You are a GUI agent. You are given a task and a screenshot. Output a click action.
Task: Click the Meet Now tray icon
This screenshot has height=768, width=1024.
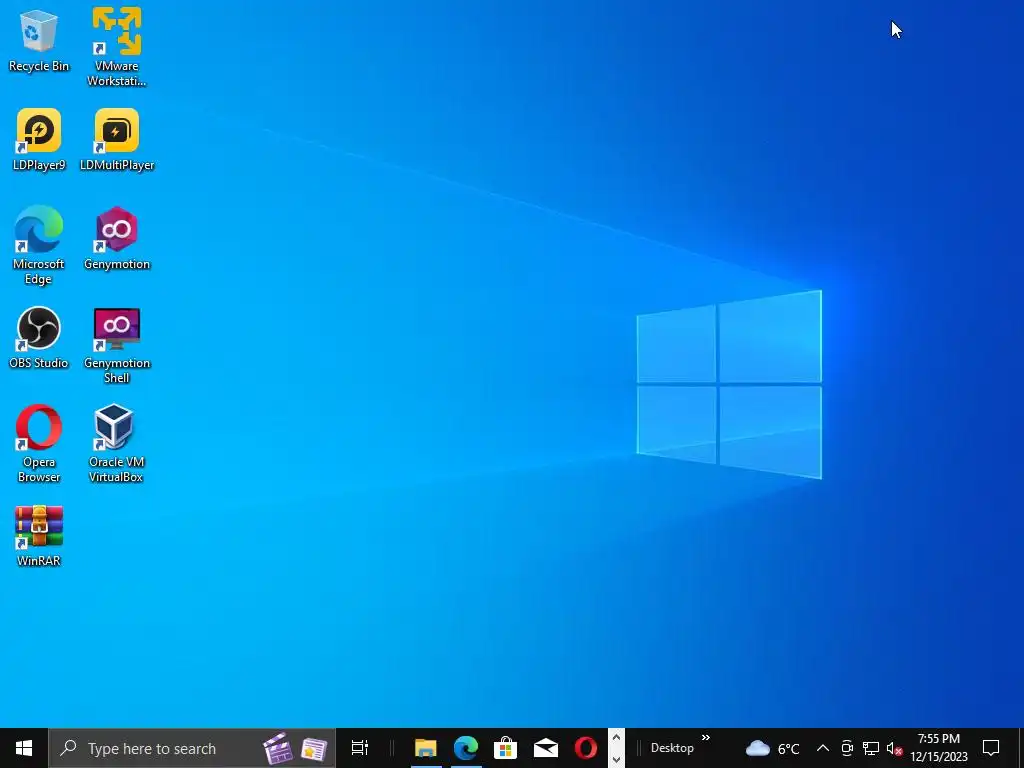click(847, 748)
